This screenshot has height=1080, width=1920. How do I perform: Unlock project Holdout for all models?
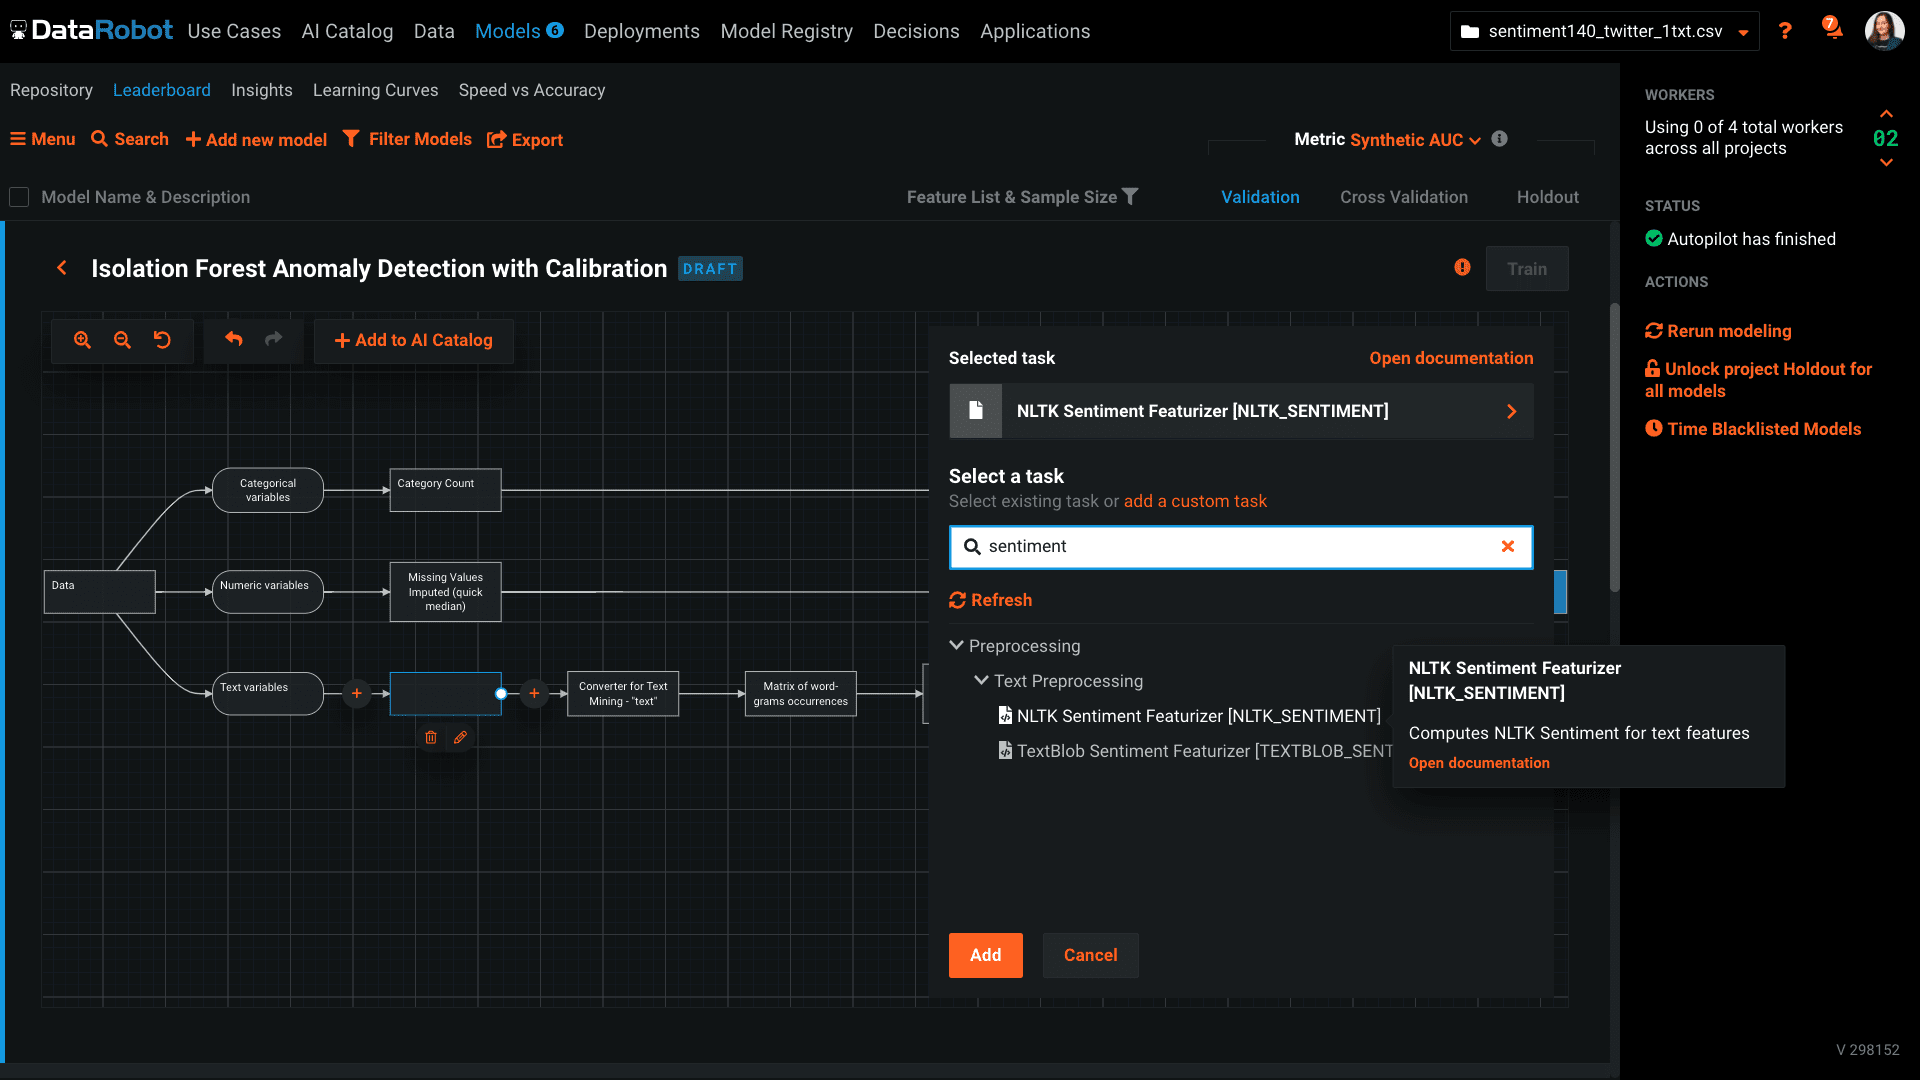(1758, 380)
